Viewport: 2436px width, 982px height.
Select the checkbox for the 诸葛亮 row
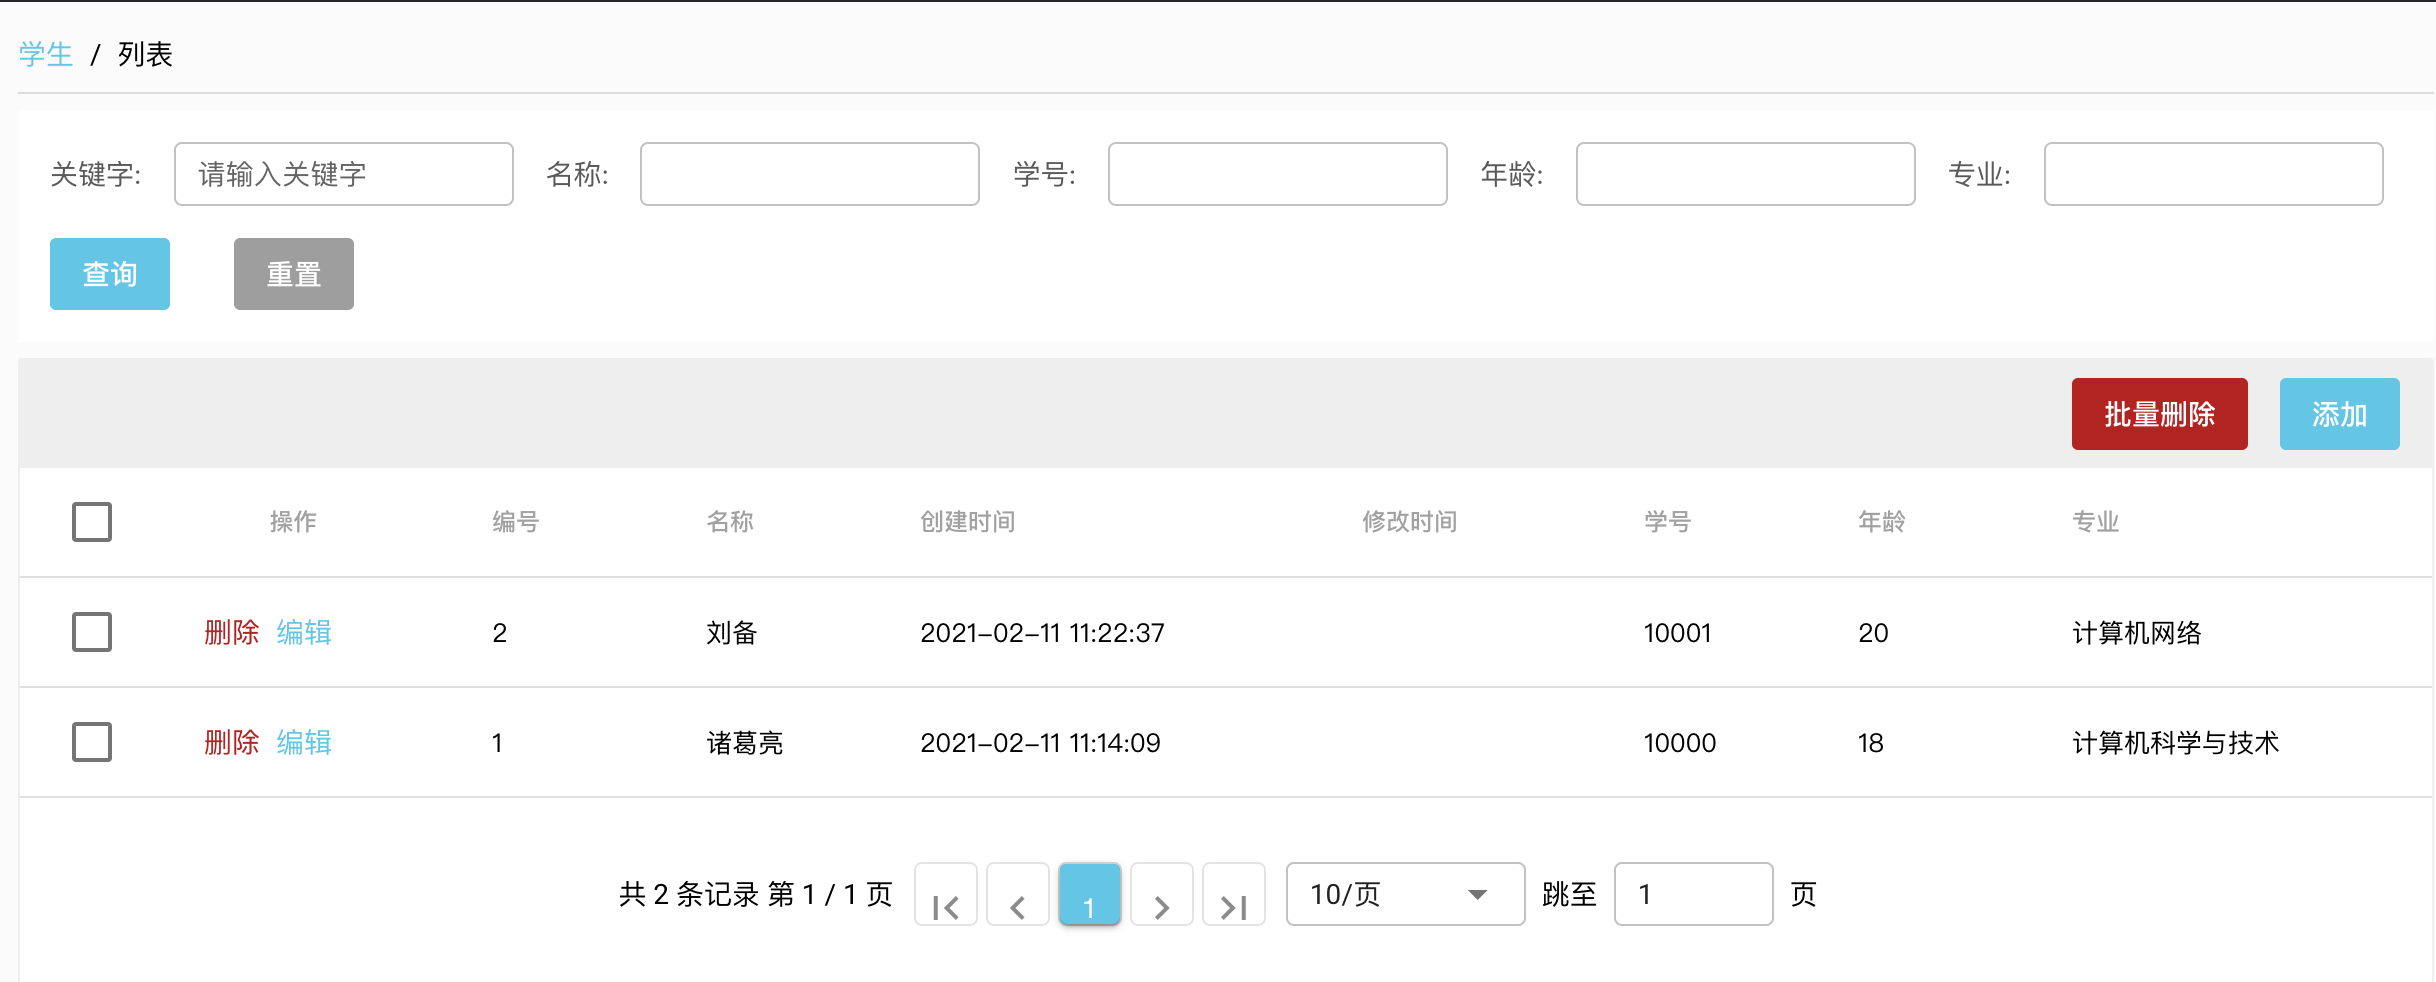tap(92, 742)
